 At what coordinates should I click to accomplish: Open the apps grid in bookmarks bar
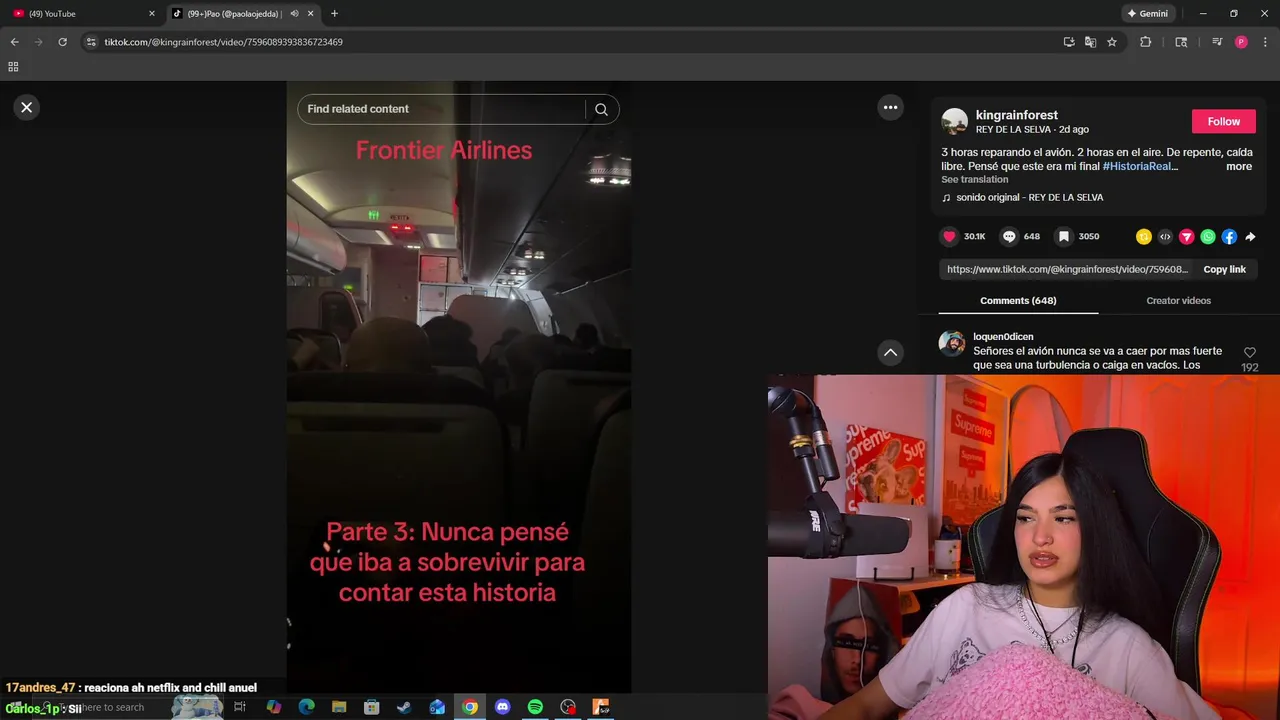click(13, 67)
